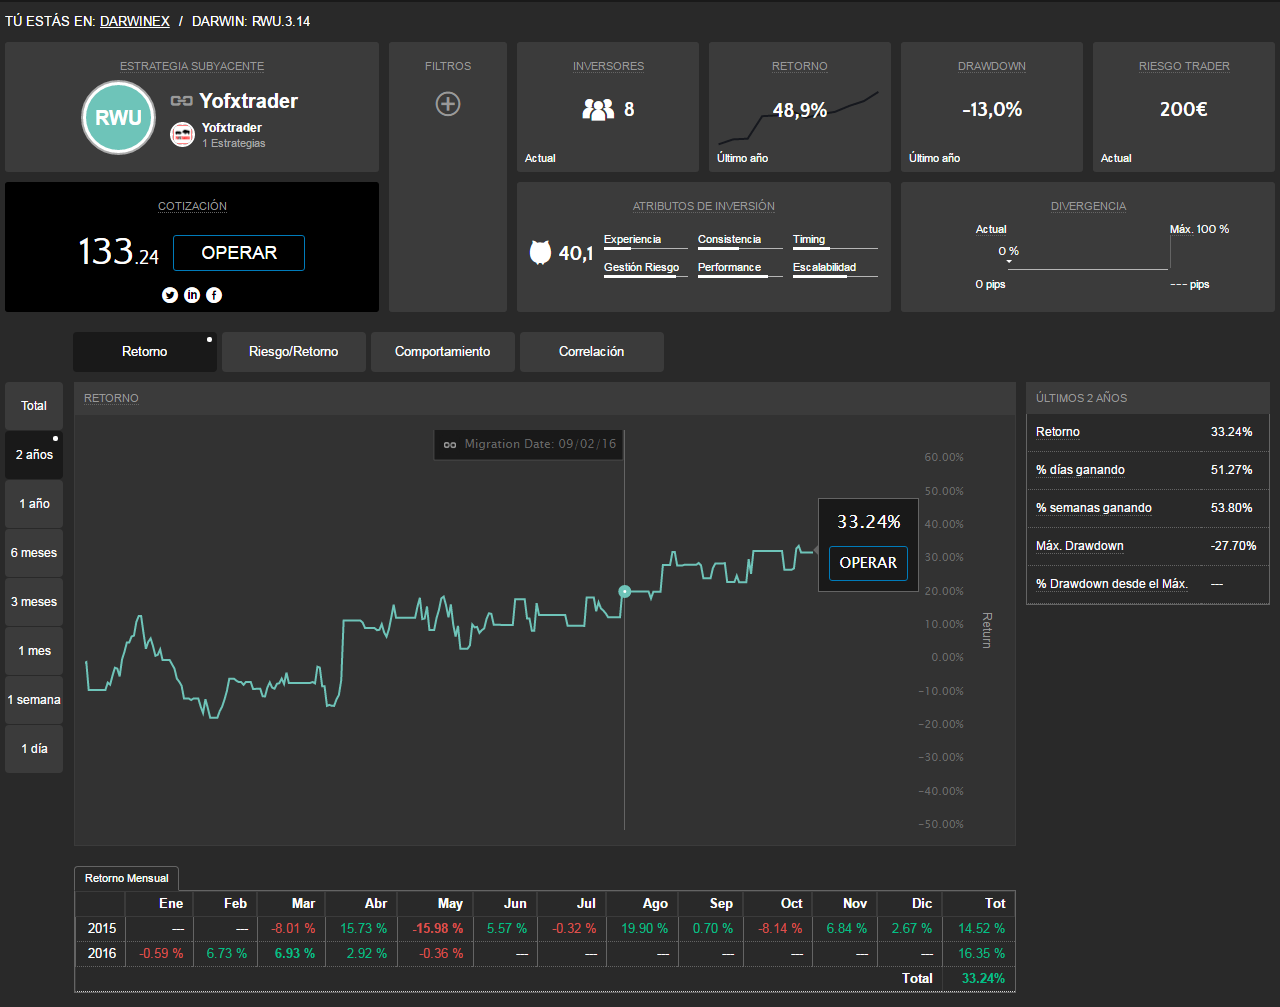The image size is (1280, 1007).
Task: Follow the DARWINEX breadcrumb link
Action: pos(134,21)
